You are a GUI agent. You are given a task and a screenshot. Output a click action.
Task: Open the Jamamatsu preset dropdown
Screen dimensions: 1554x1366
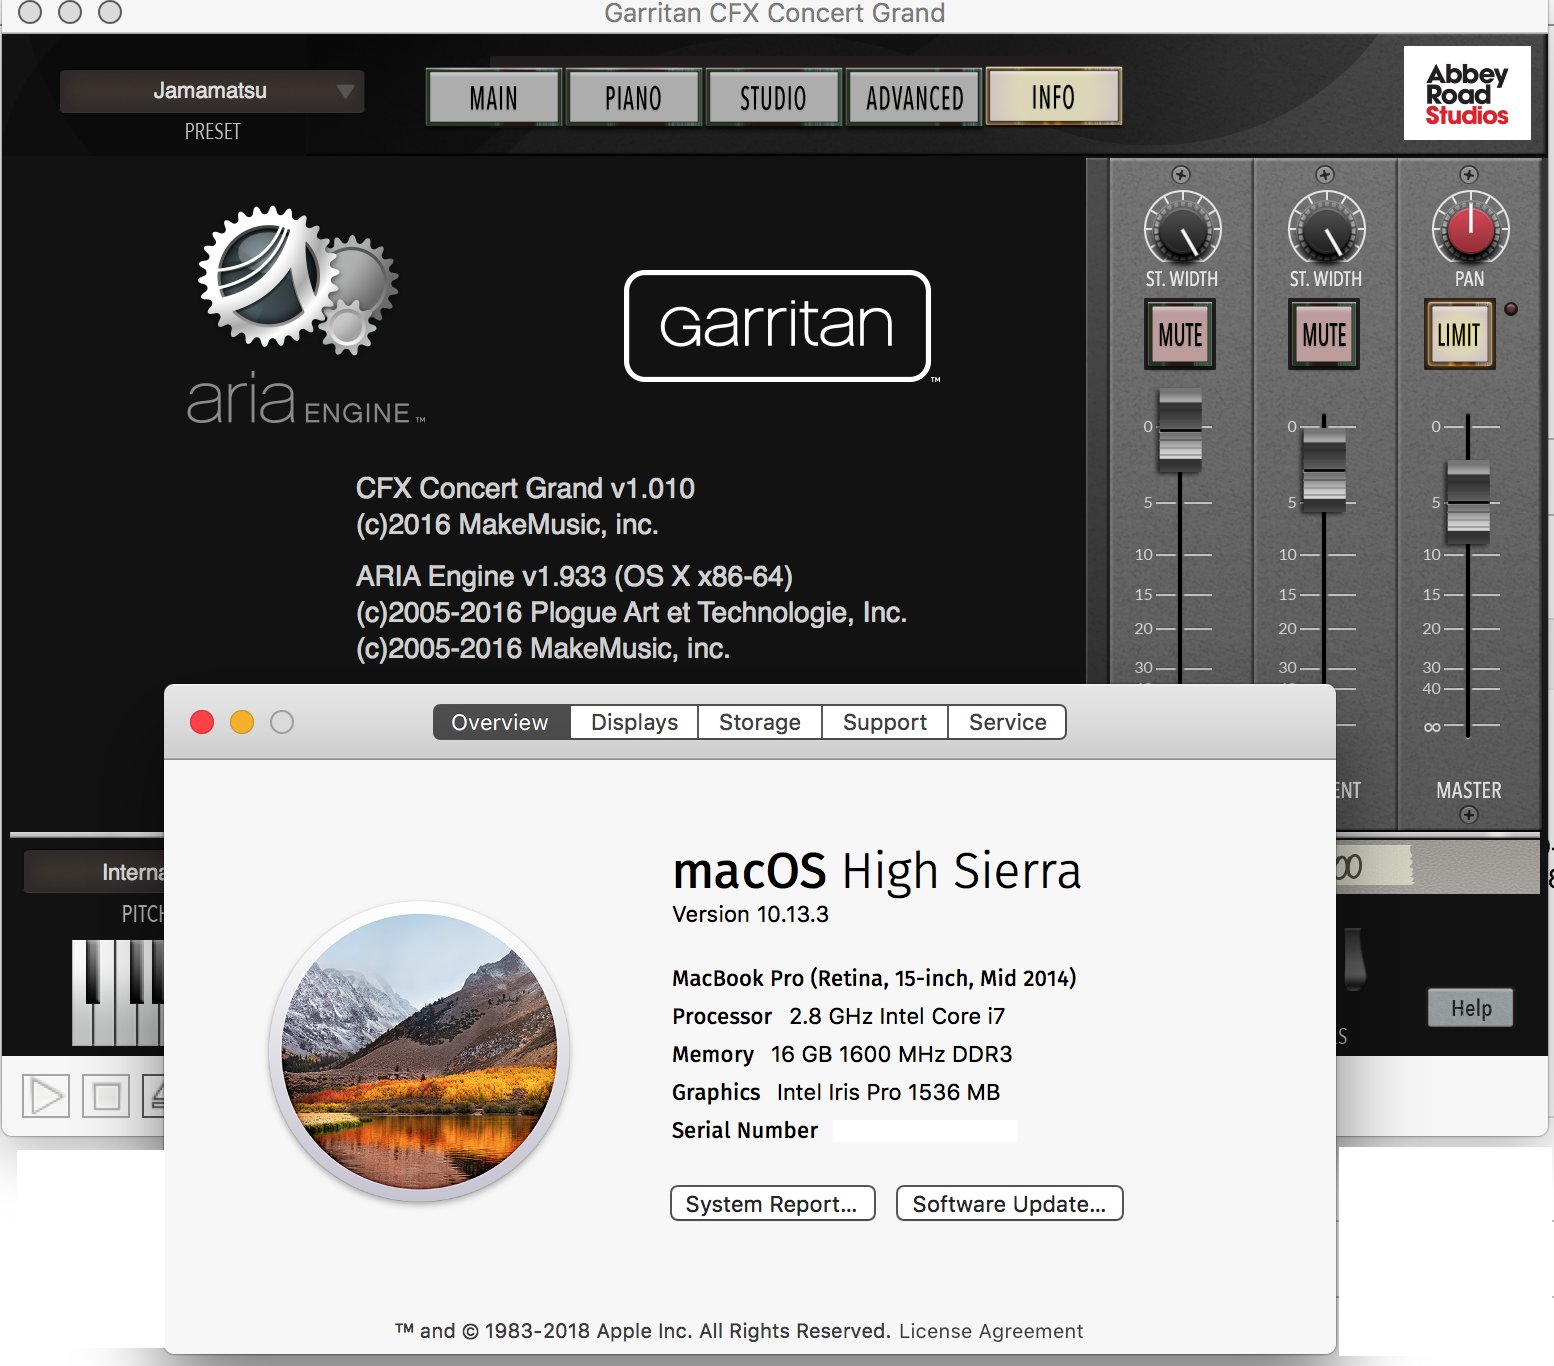(212, 91)
